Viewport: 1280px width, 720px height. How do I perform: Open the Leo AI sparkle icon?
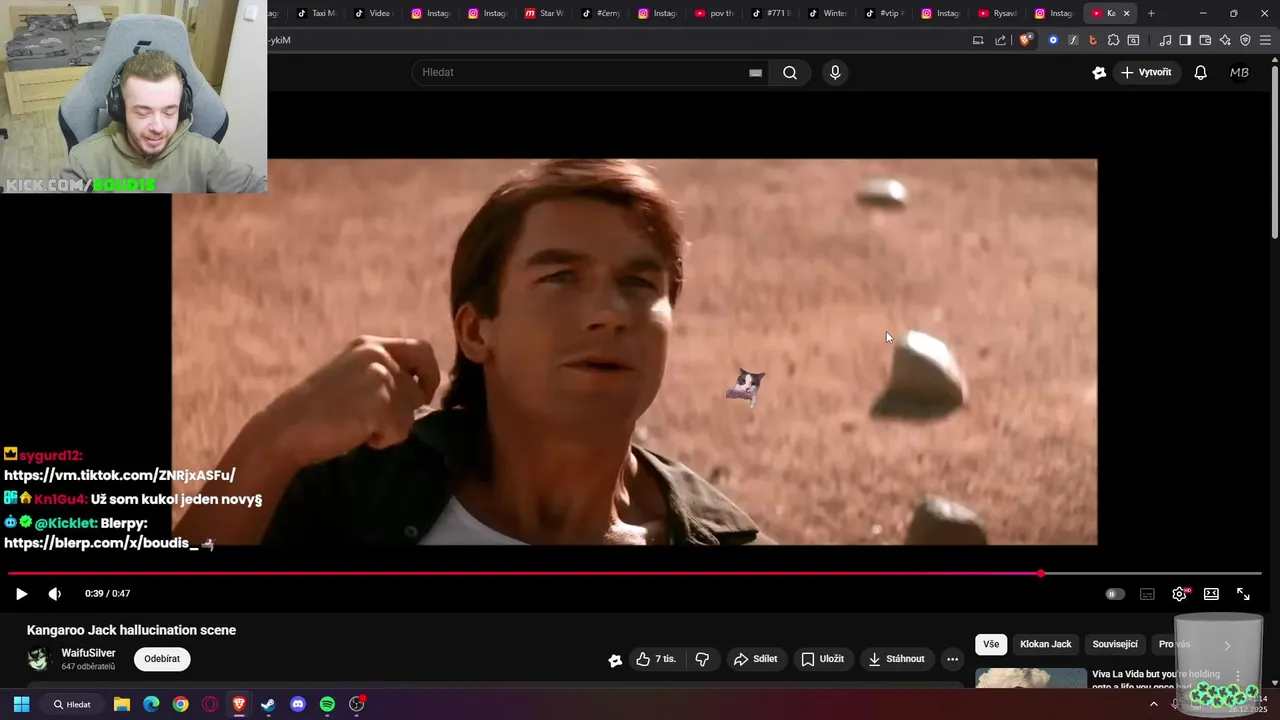pyautogui.click(x=1225, y=40)
